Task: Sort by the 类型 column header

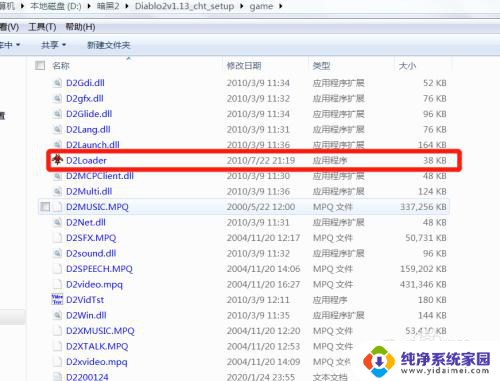Action: click(321, 66)
